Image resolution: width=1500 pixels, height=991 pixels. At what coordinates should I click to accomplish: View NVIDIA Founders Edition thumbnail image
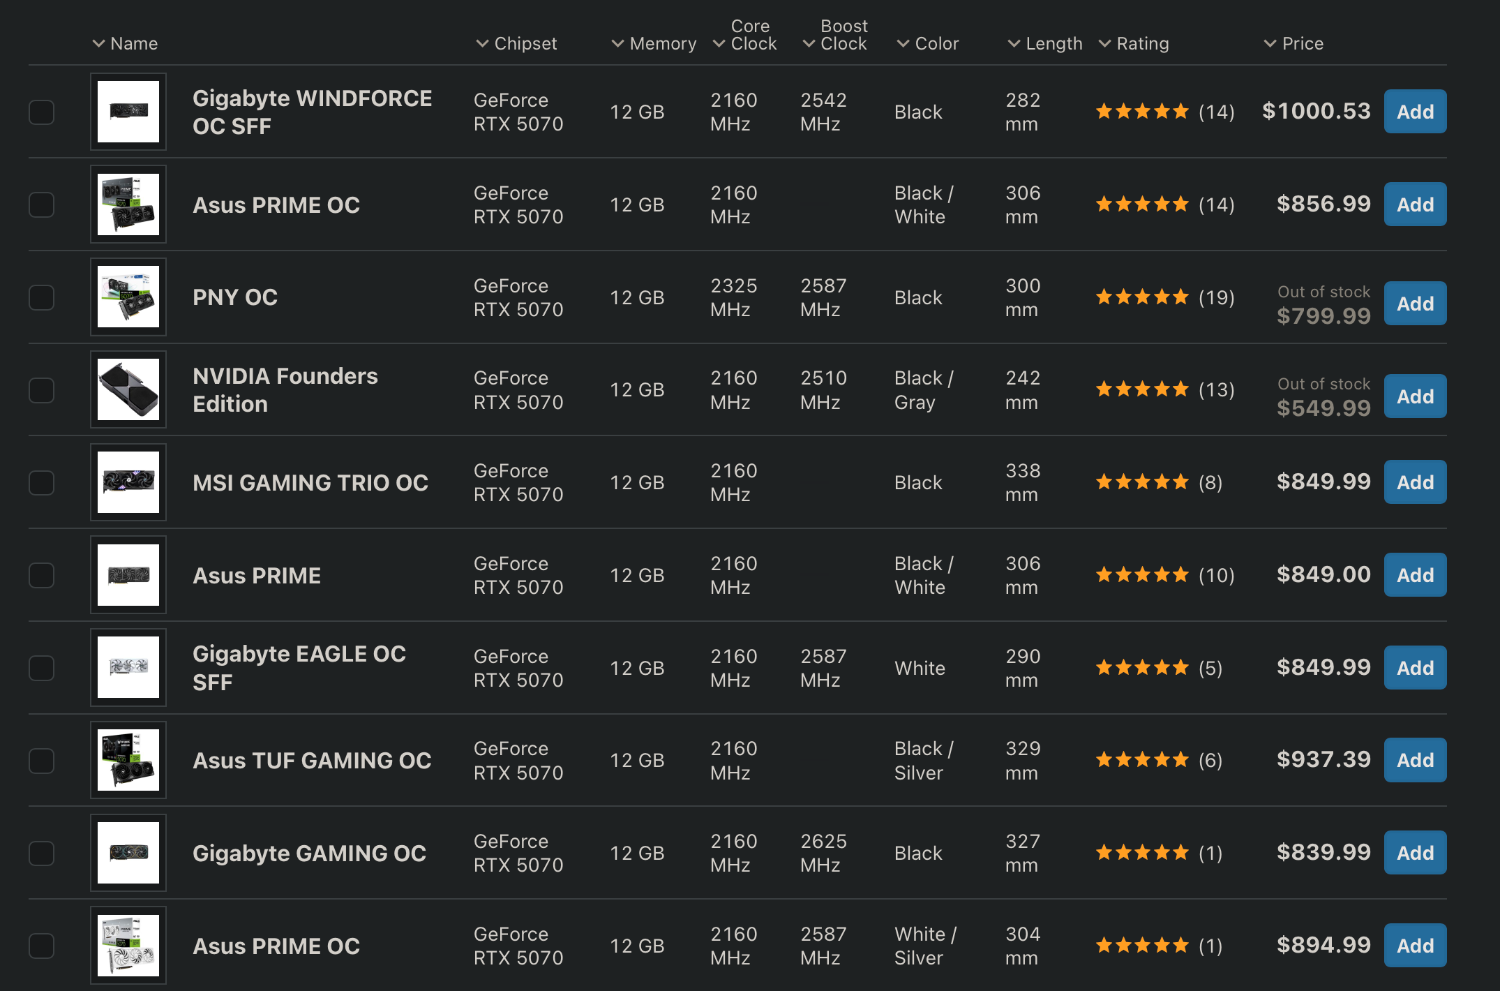coord(128,390)
